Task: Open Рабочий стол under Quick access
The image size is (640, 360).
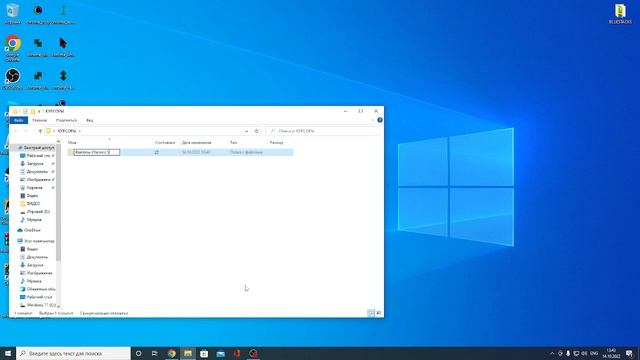Action: coord(38,156)
